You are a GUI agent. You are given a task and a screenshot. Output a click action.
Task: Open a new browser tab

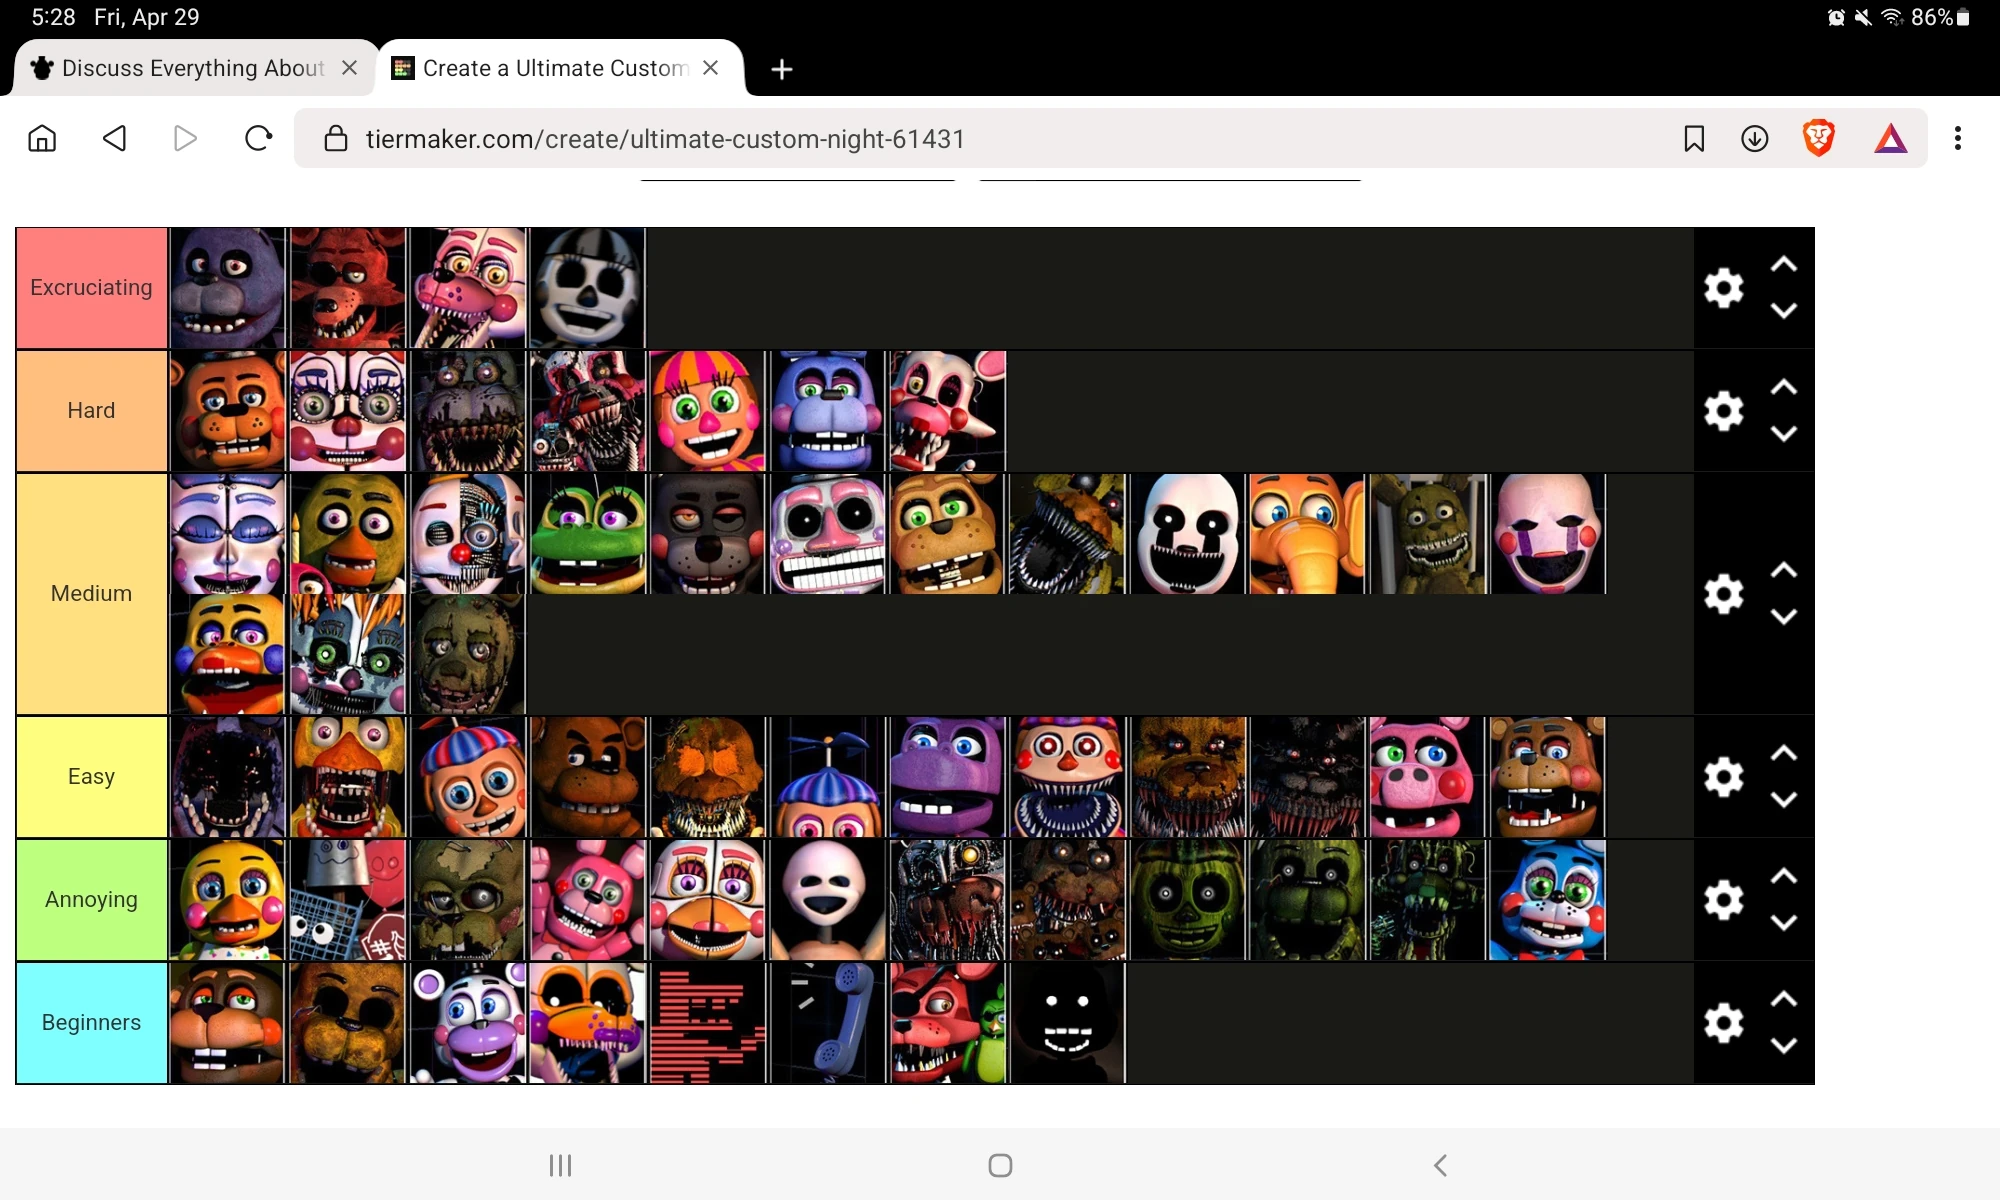tap(781, 68)
